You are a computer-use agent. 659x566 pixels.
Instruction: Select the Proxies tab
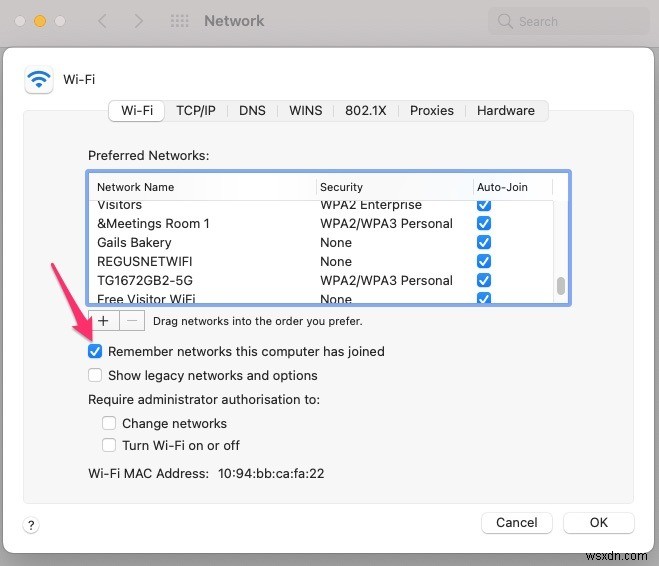click(x=432, y=111)
